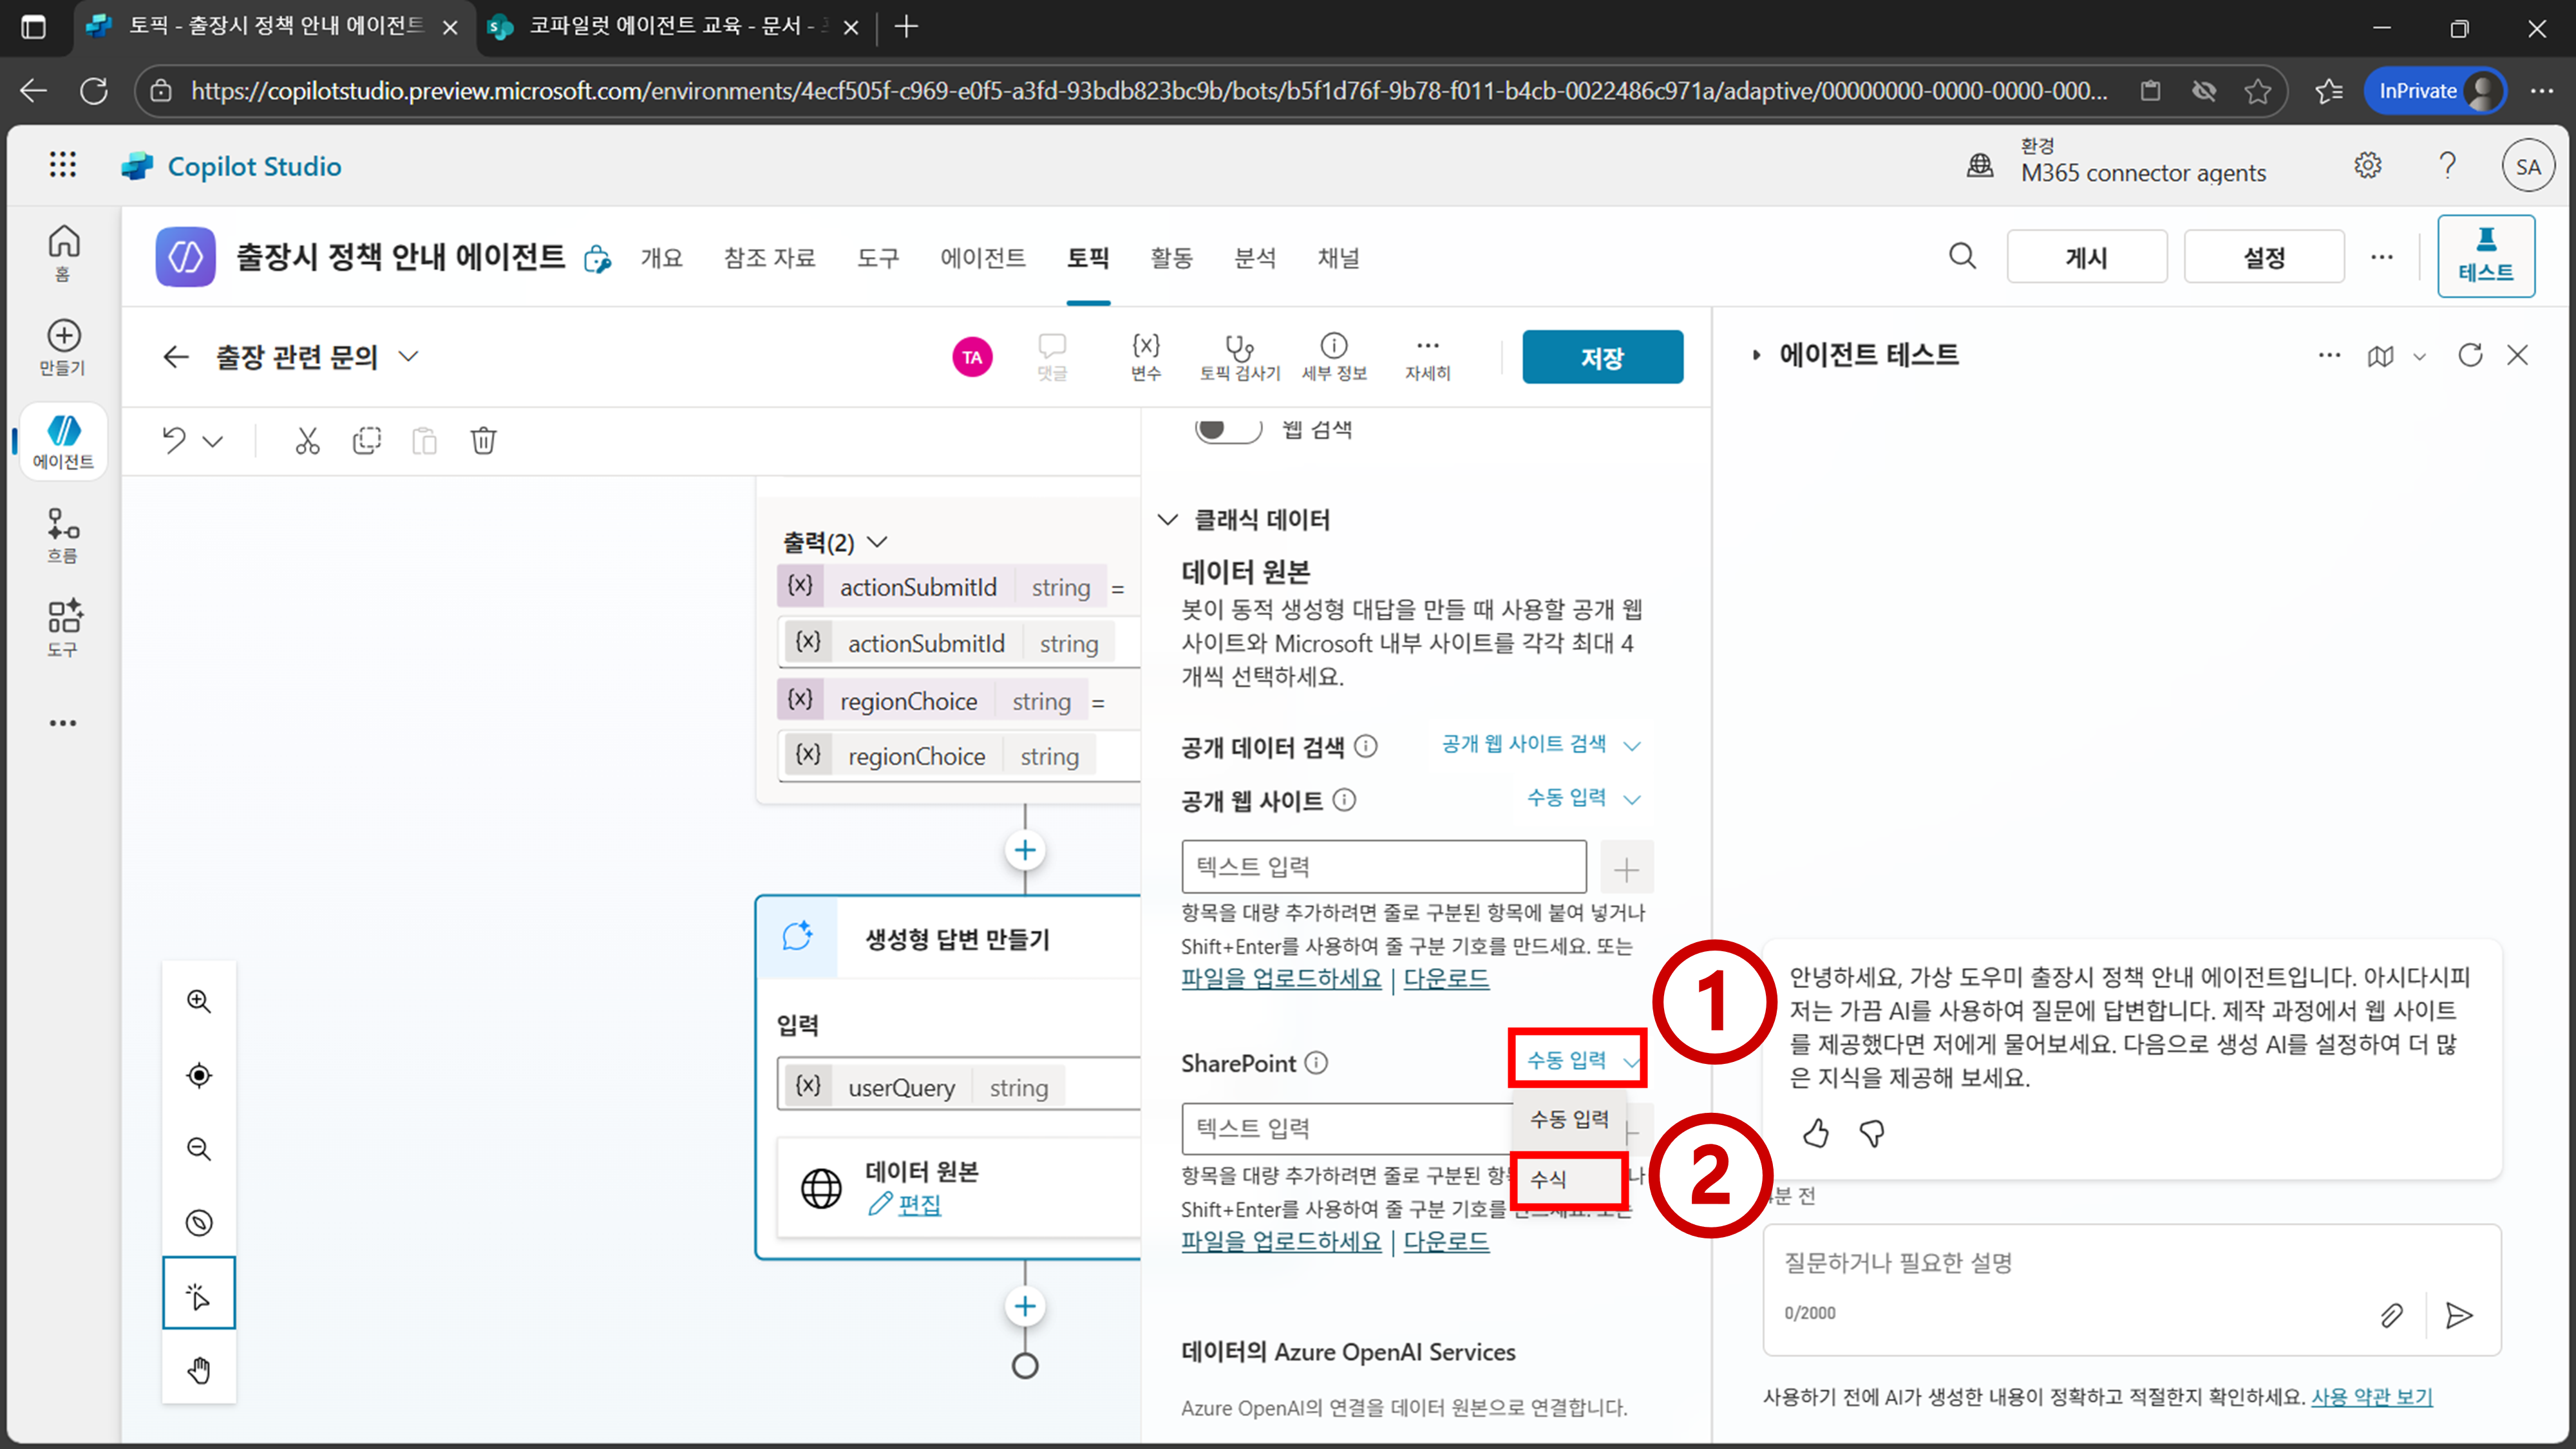Click the delete trash icon in toolbar
This screenshot has height=1449, width=2576.
click(x=483, y=440)
